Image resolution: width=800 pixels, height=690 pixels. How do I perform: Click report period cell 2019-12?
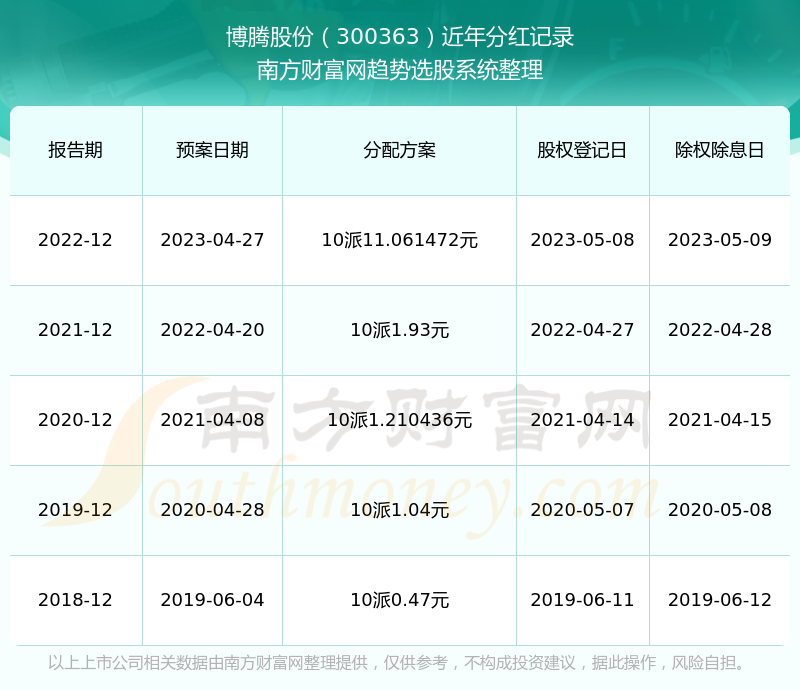click(x=75, y=509)
